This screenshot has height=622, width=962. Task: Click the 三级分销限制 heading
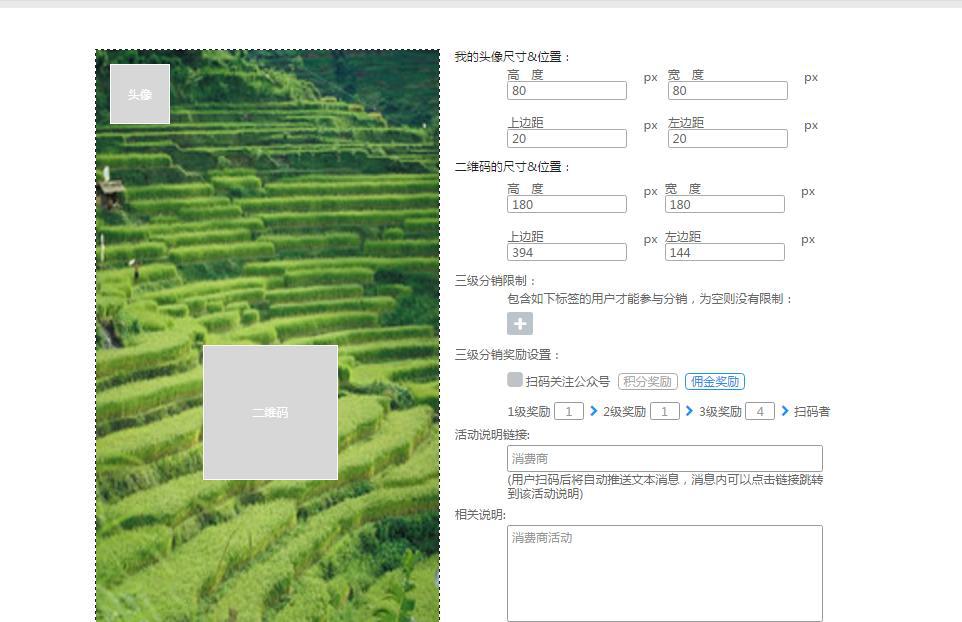point(496,281)
